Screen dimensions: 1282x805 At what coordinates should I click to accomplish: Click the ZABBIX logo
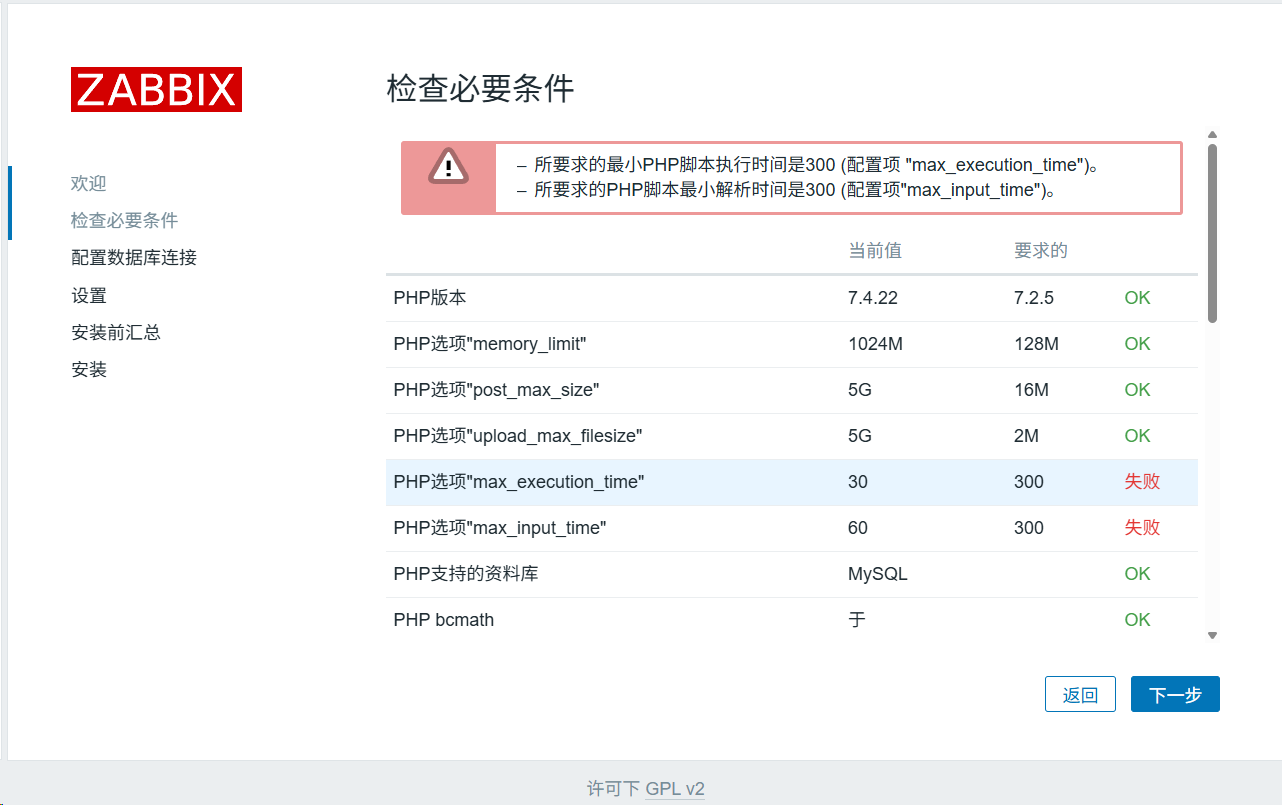[156, 90]
